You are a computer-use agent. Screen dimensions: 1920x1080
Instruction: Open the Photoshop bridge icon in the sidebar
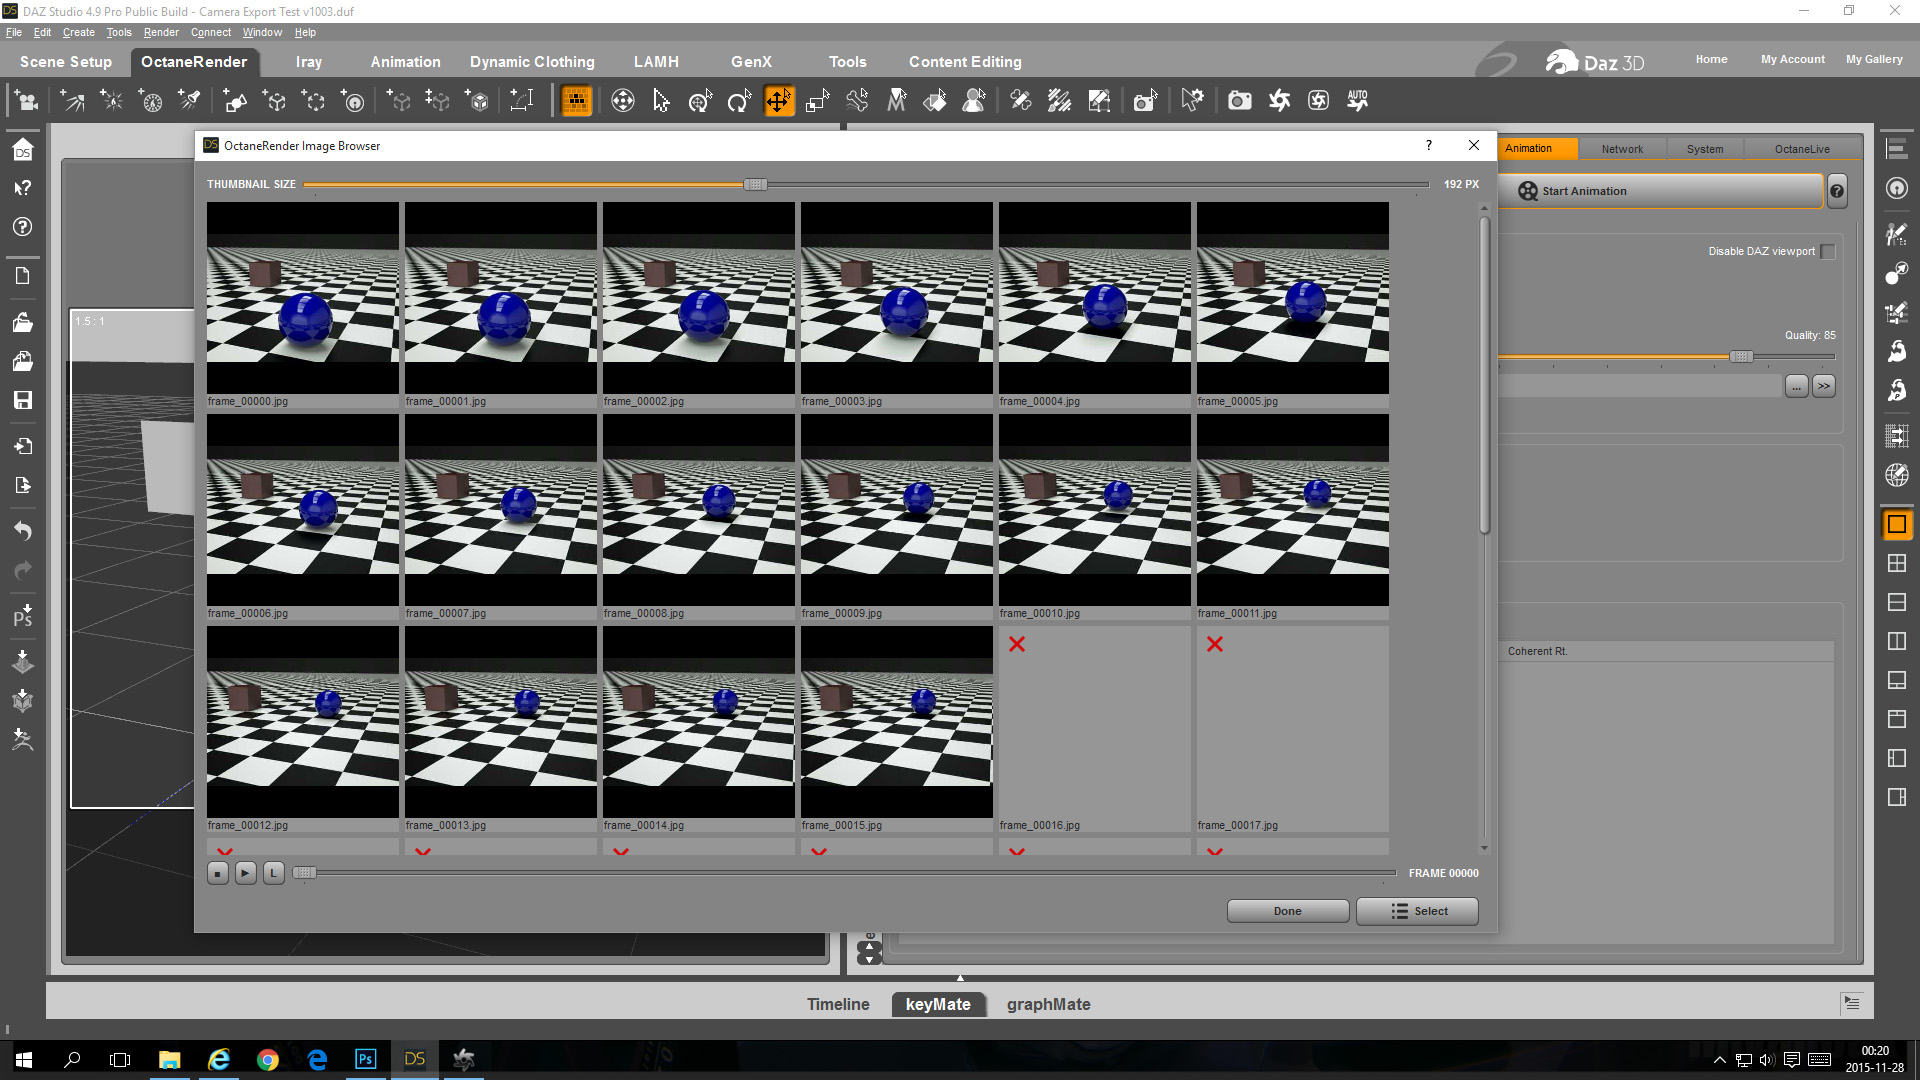point(22,615)
